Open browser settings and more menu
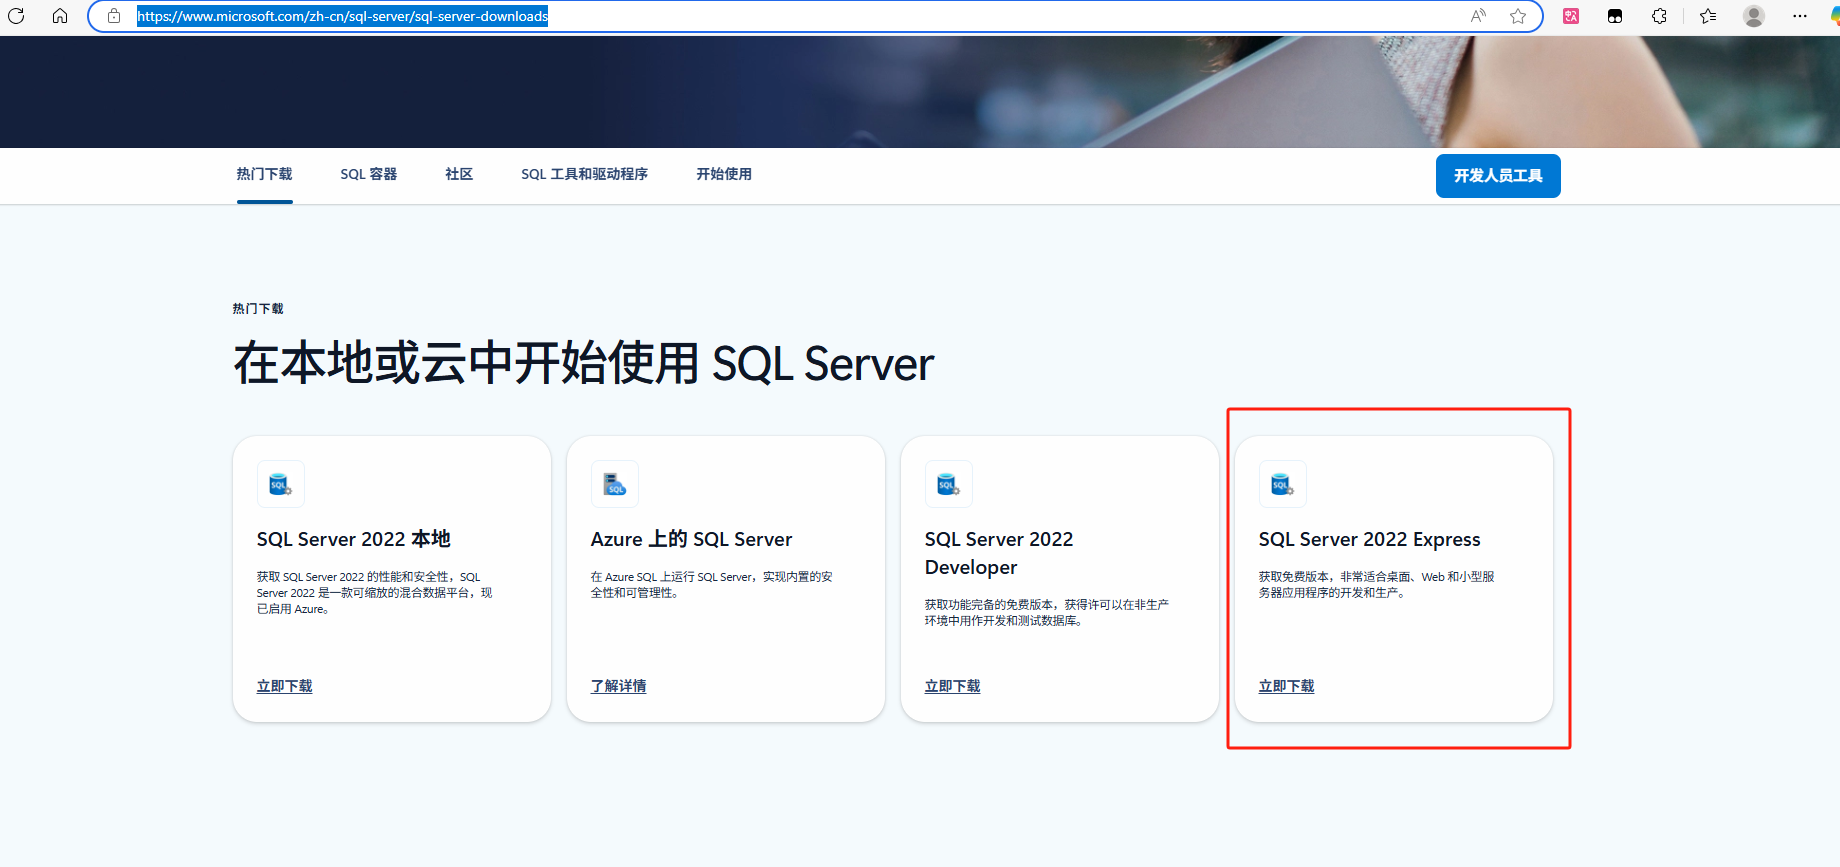The height and width of the screenshot is (867, 1840). pos(1800,16)
